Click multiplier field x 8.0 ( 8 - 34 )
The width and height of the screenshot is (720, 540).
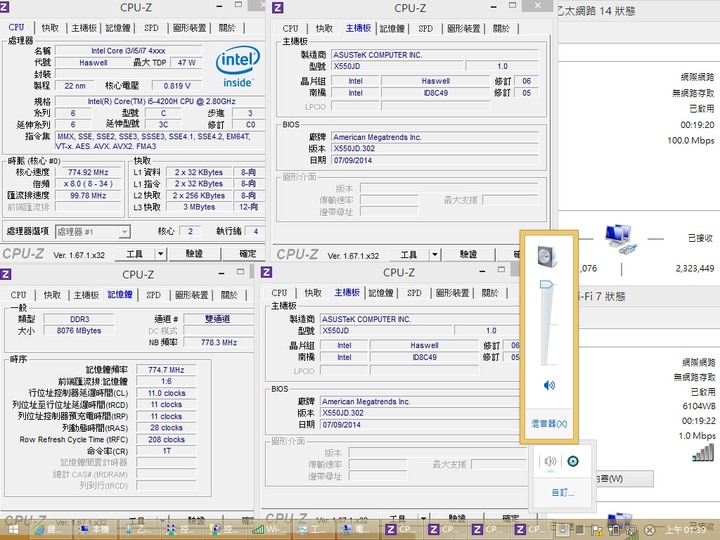point(88,184)
